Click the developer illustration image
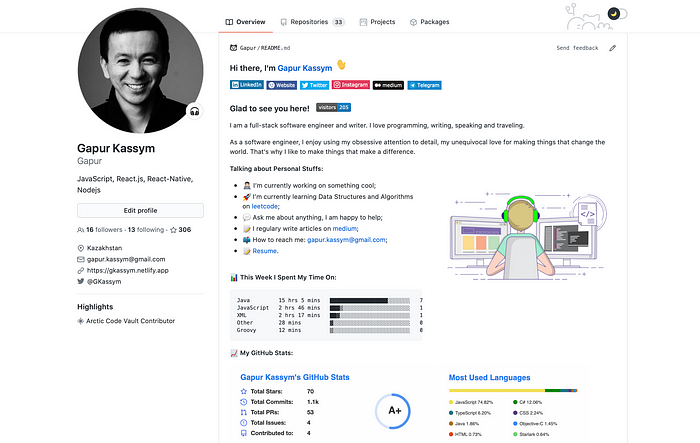Viewport: 700px width, 443px height. tap(527, 235)
